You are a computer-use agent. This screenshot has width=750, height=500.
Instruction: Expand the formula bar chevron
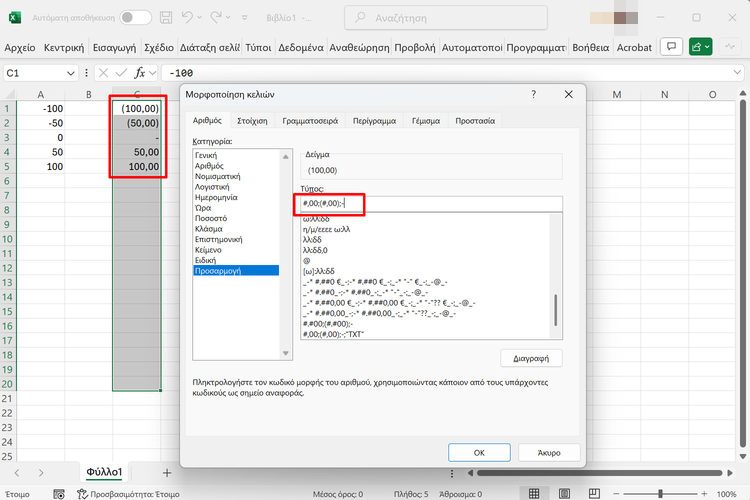[x=737, y=73]
